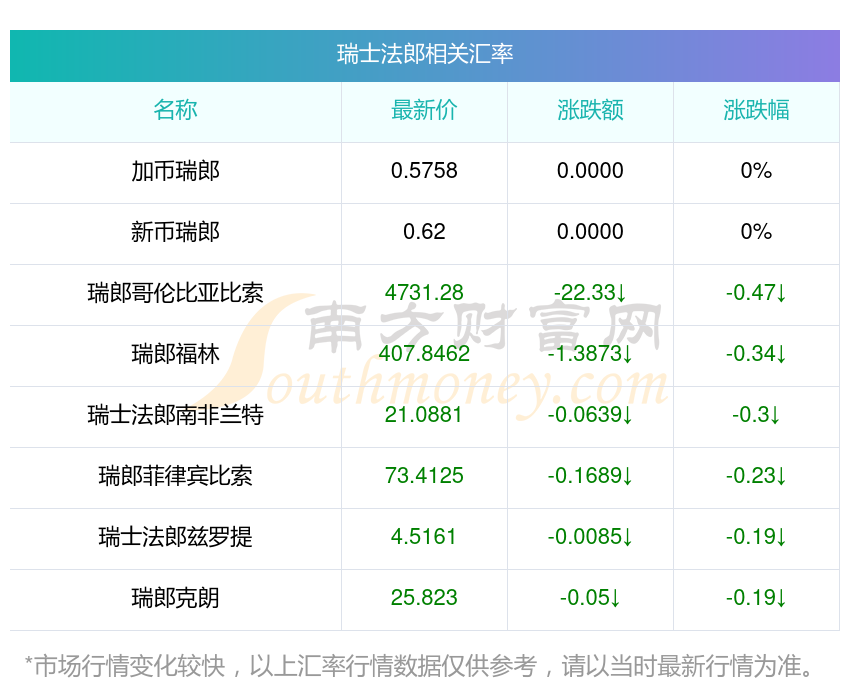Click the market disclaimer footnote text

click(x=424, y=665)
